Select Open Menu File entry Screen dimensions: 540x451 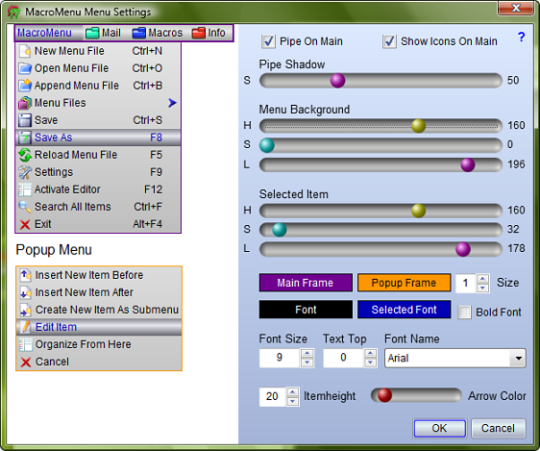pyautogui.click(x=98, y=69)
